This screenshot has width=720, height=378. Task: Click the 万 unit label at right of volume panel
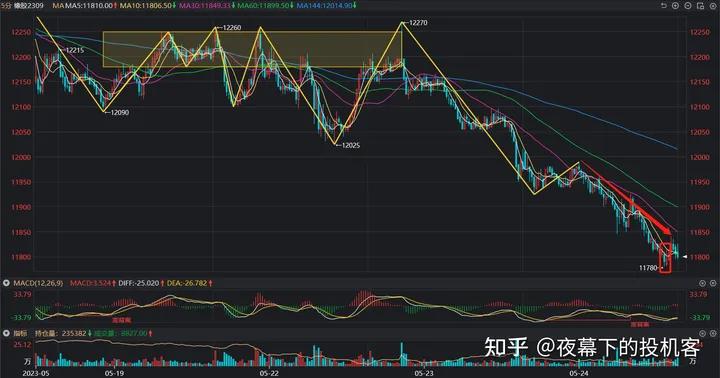click(692, 361)
